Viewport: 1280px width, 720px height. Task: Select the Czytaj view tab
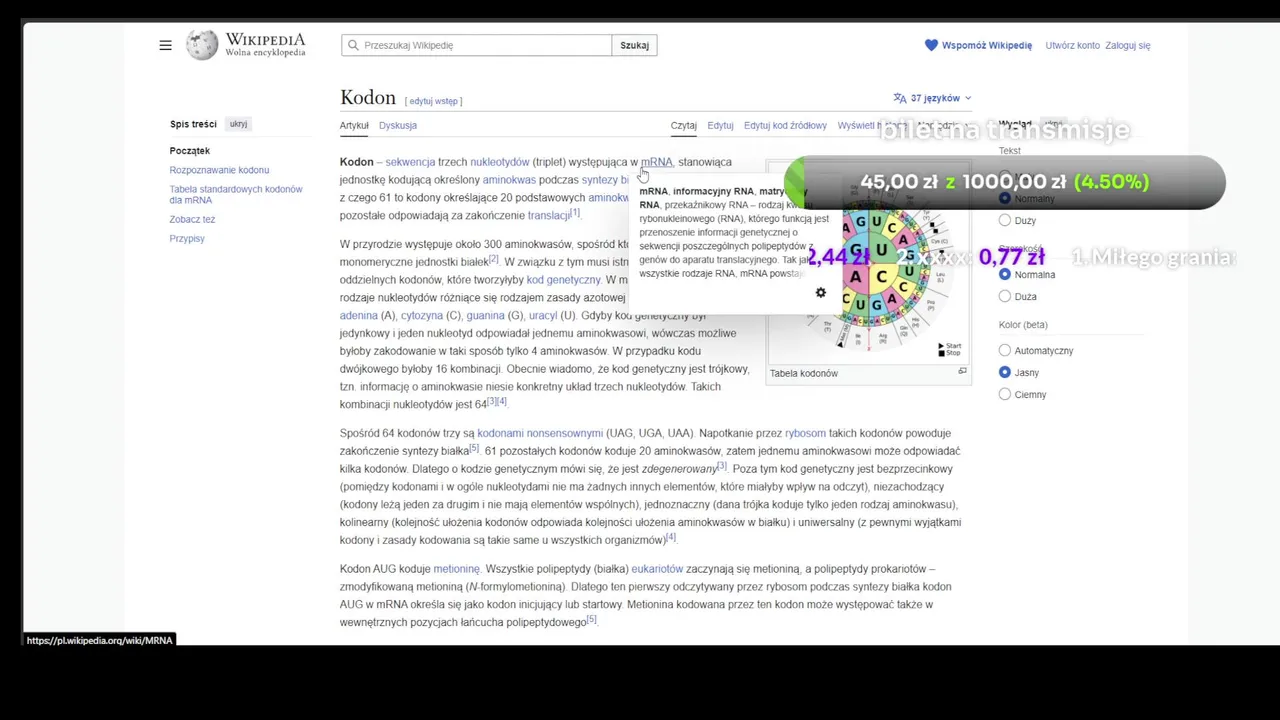tap(684, 125)
